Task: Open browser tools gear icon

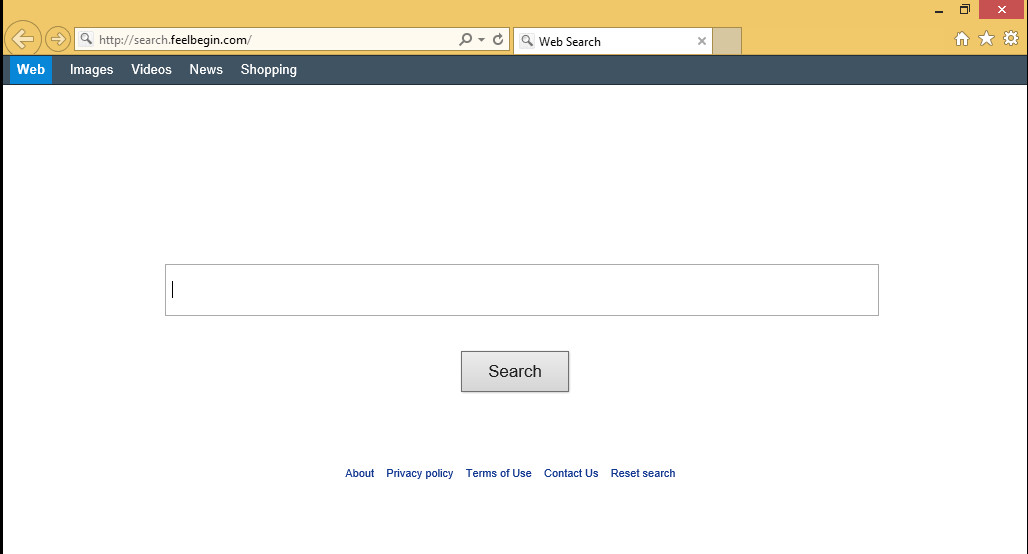Action: click(x=1011, y=39)
